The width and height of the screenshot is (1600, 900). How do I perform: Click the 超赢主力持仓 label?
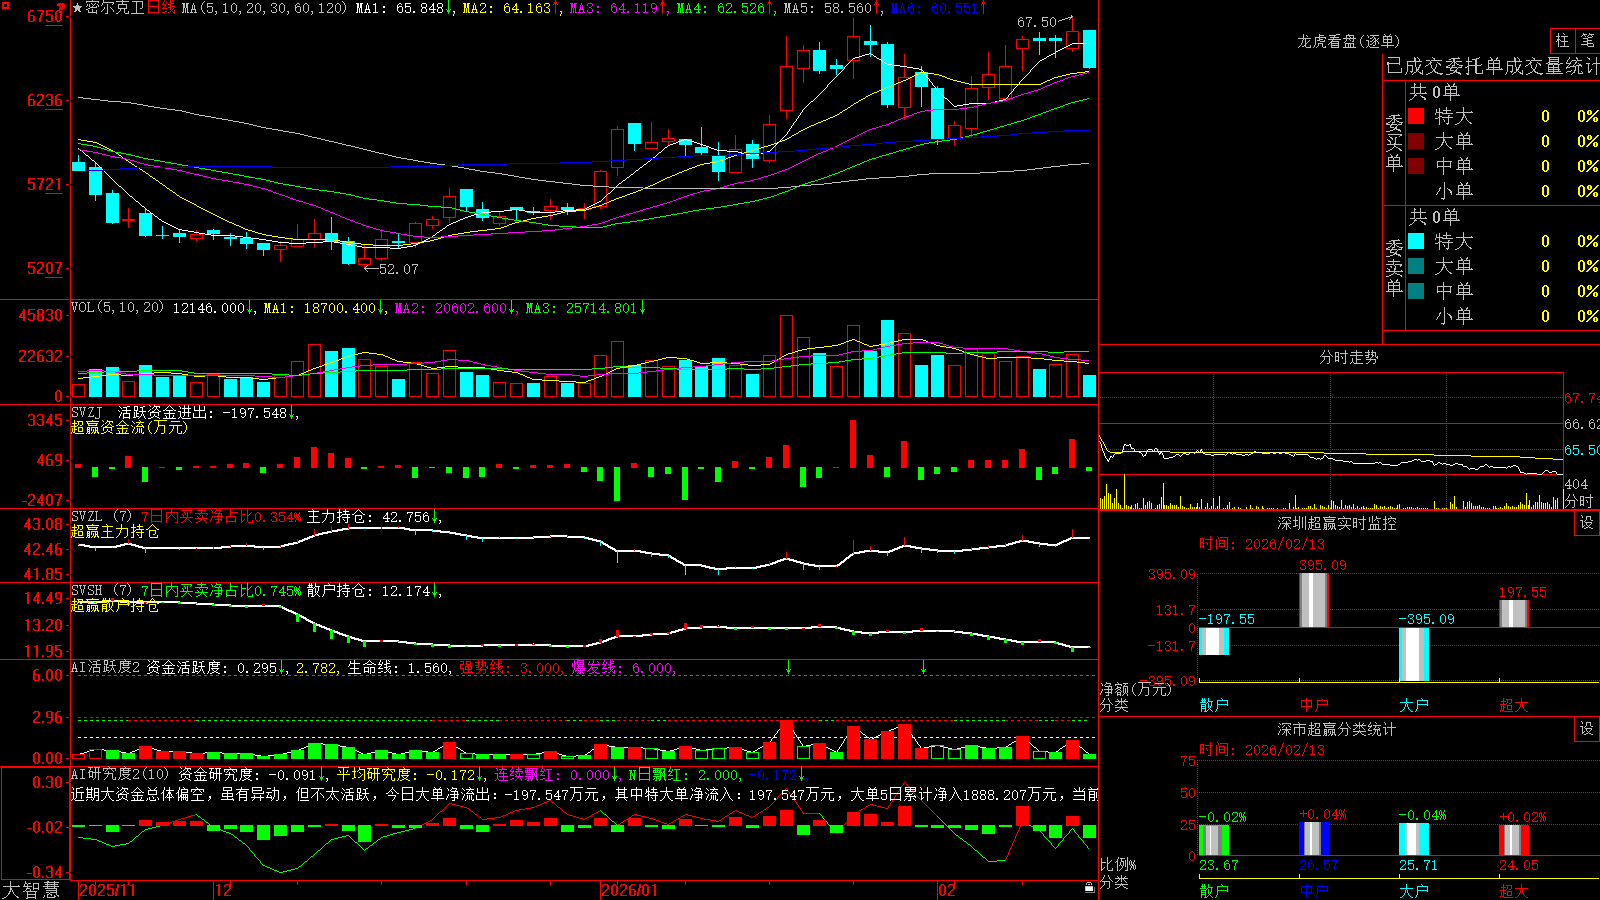[115, 531]
